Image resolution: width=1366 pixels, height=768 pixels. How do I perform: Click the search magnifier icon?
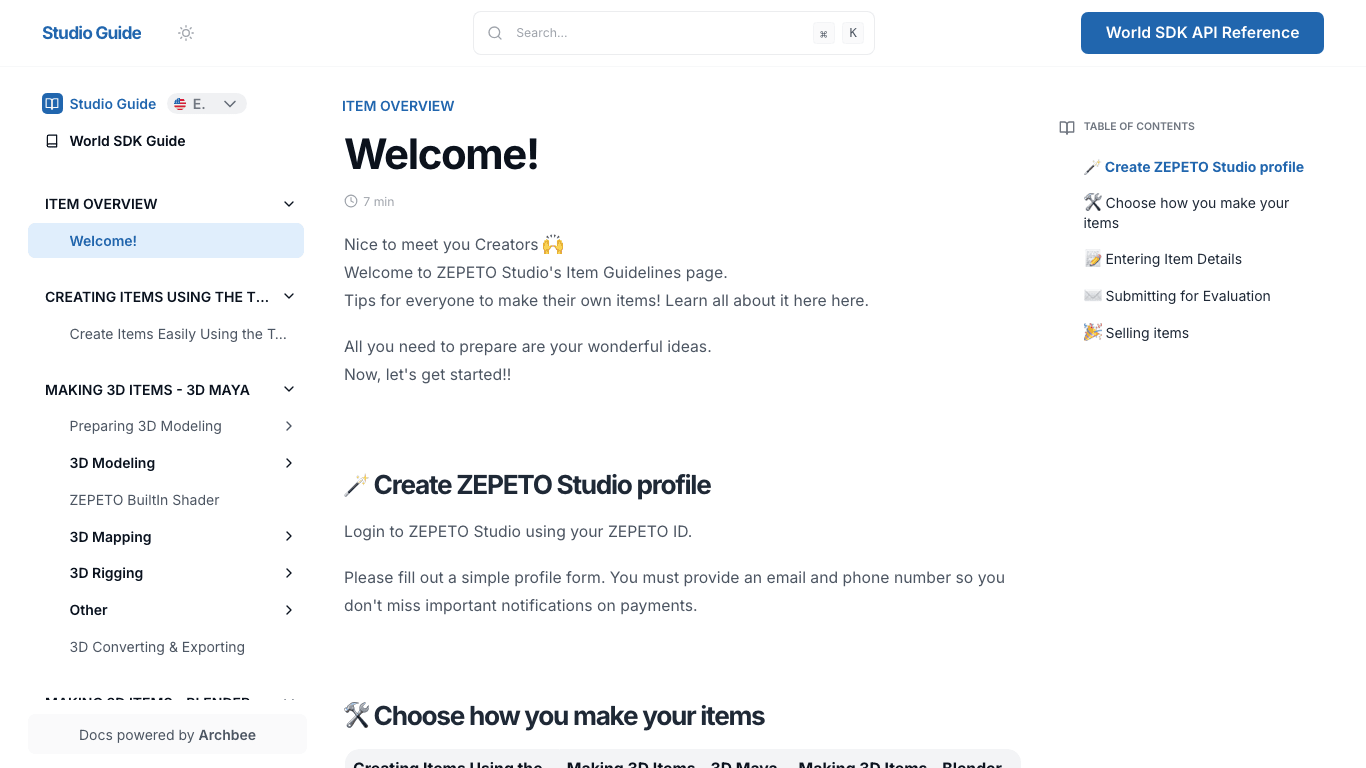[x=495, y=32]
